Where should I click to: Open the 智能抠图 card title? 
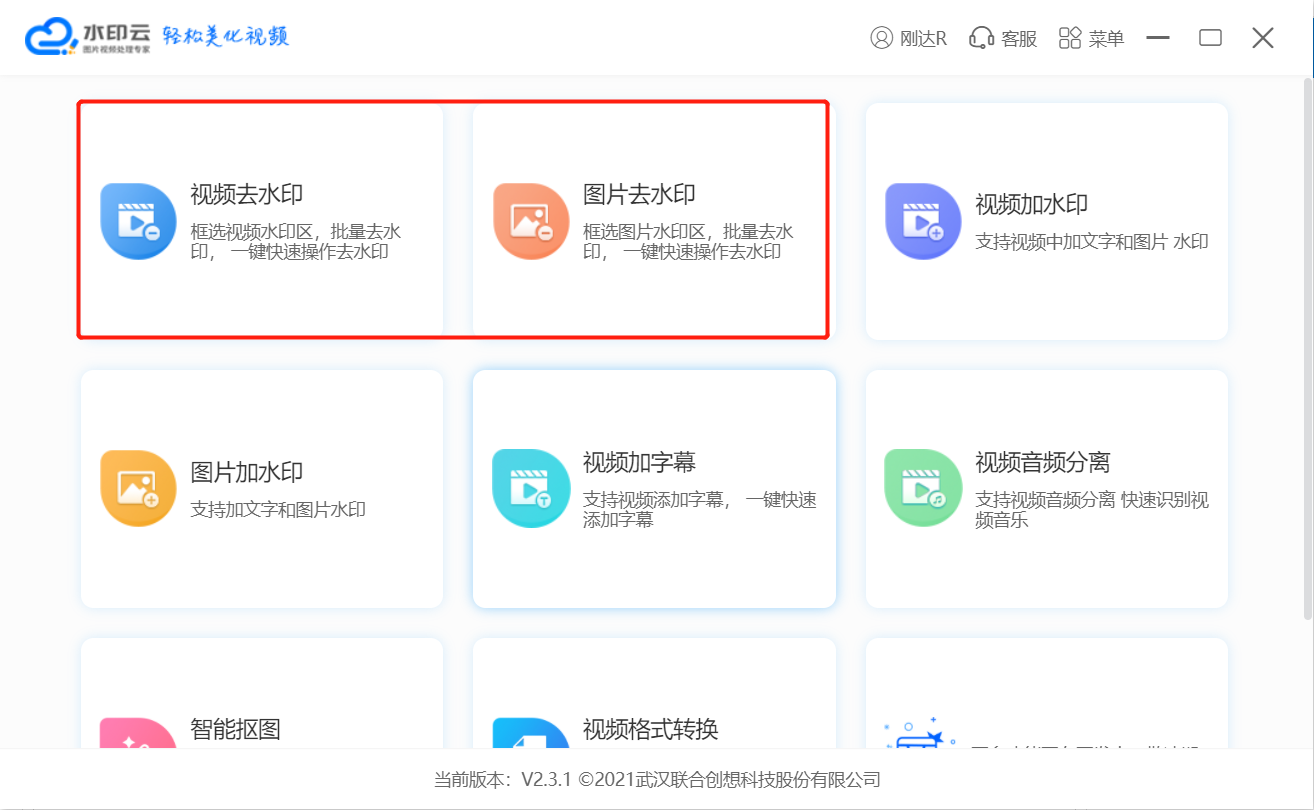pos(236,729)
